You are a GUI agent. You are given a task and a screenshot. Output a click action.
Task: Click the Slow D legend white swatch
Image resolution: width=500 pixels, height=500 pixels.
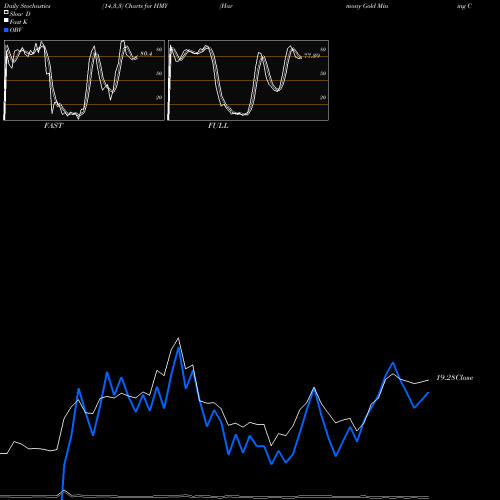point(6,13)
